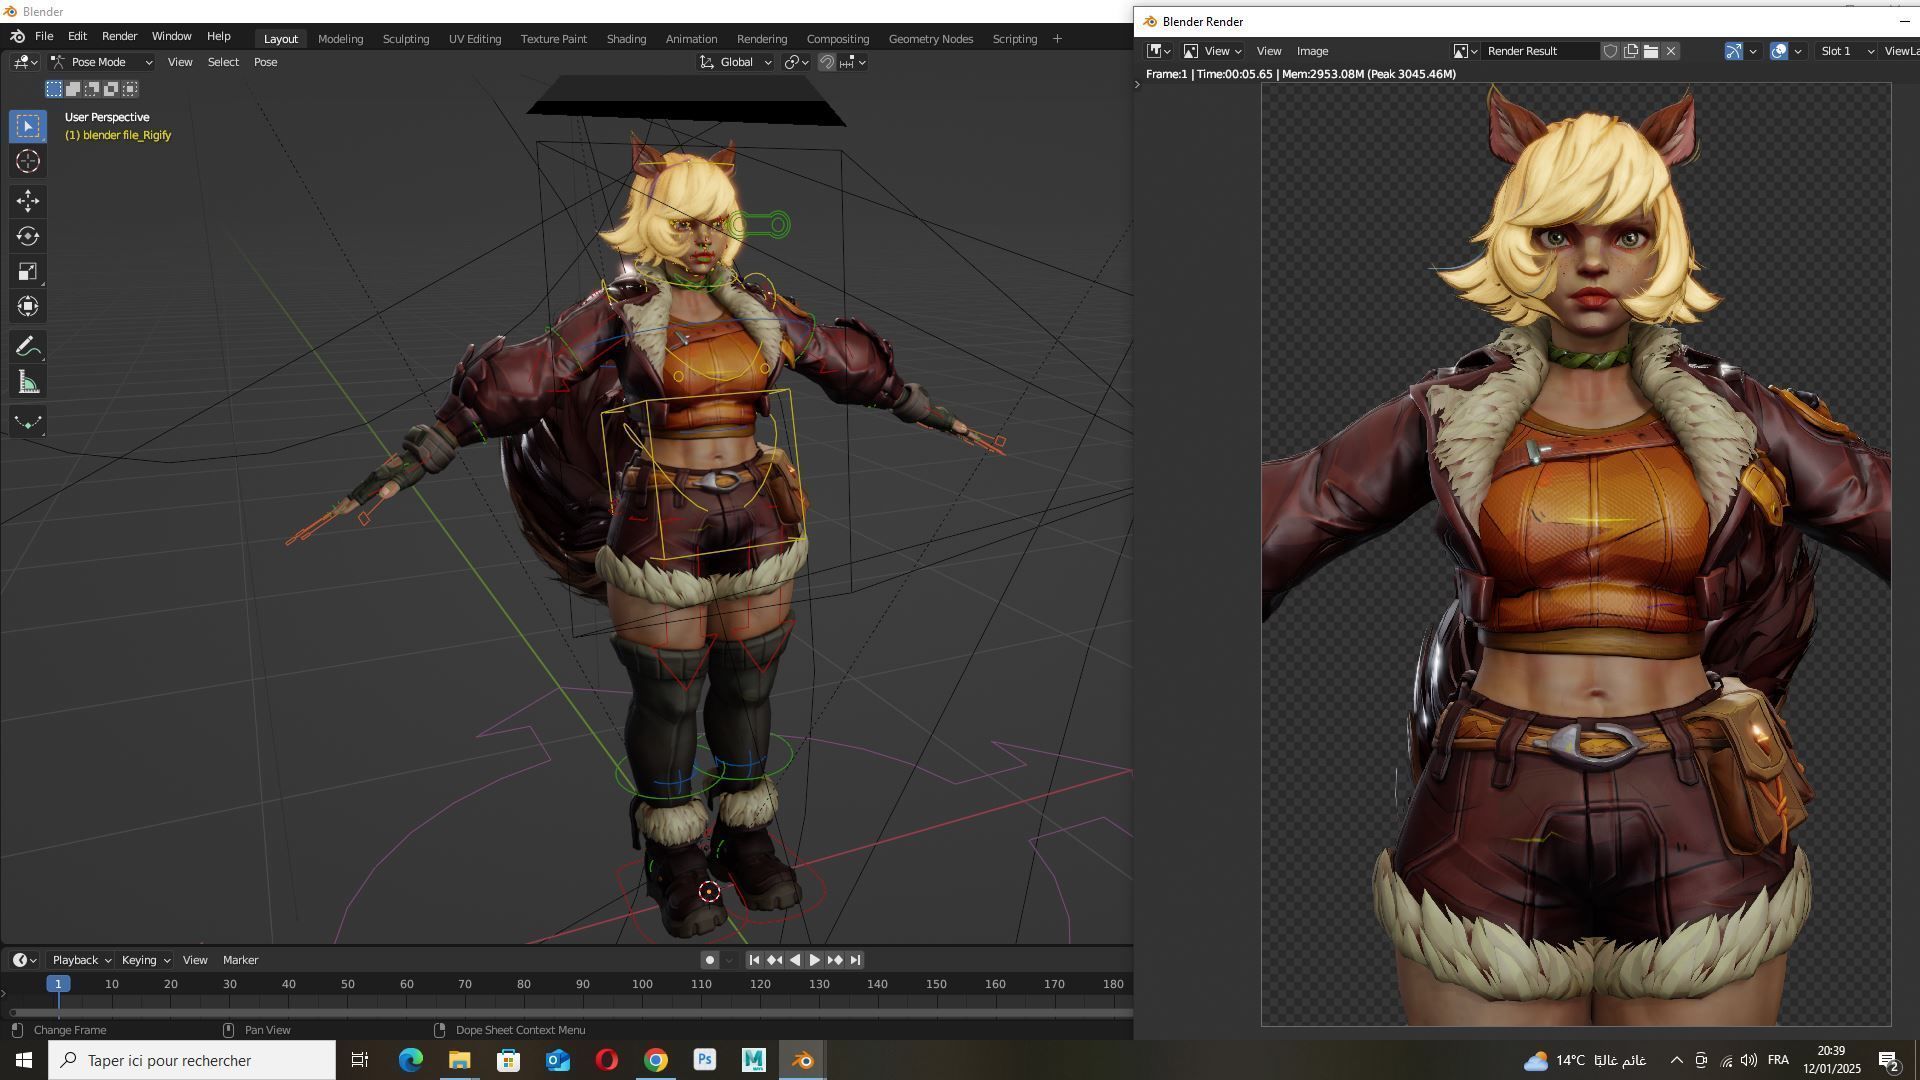Switch to the Geometry Nodes workspace tab
Image resolution: width=1920 pixels, height=1080 pixels.
click(931, 39)
